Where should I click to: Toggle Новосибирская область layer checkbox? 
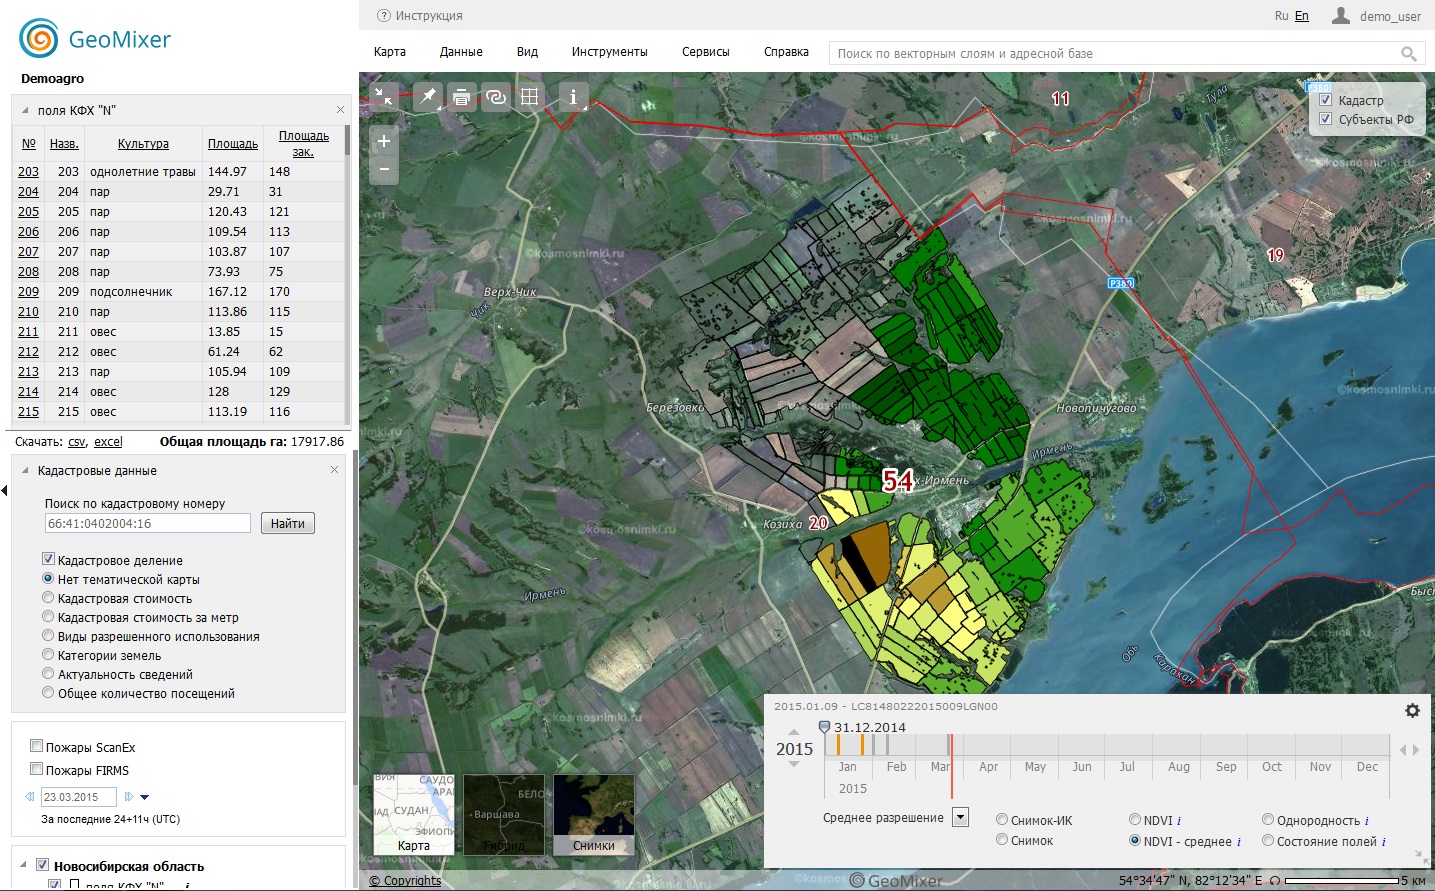pyautogui.click(x=42, y=865)
